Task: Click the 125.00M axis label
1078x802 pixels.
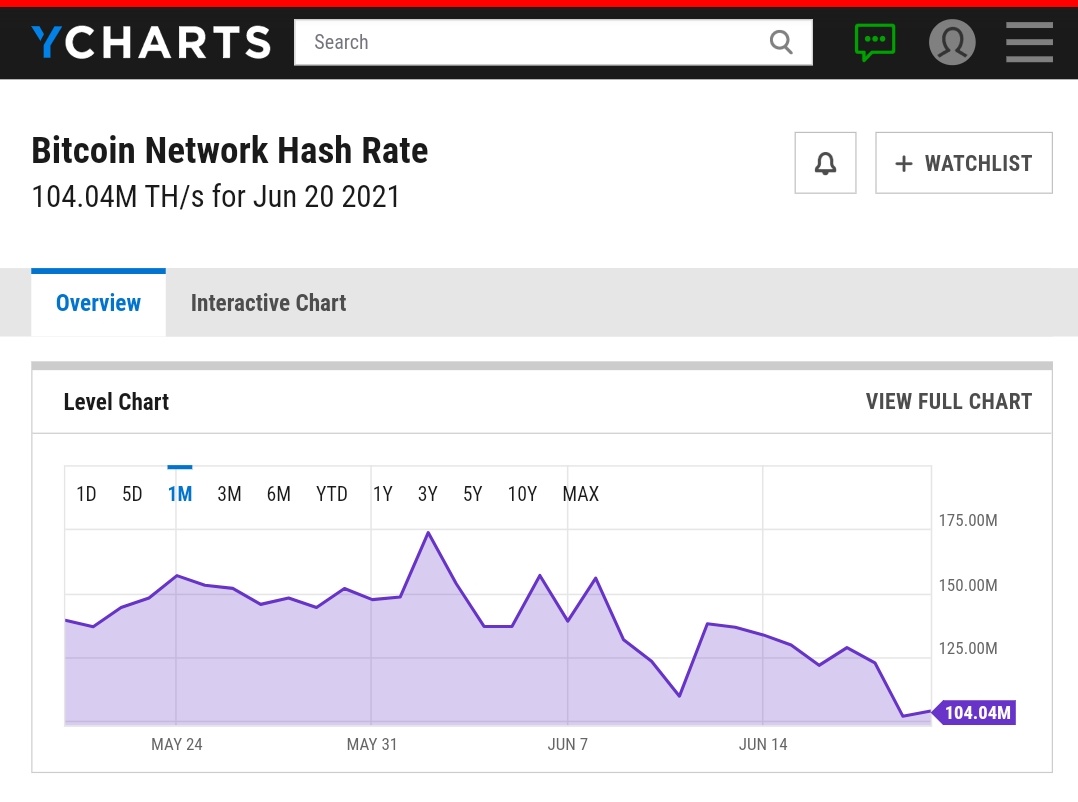Action: click(x=968, y=648)
